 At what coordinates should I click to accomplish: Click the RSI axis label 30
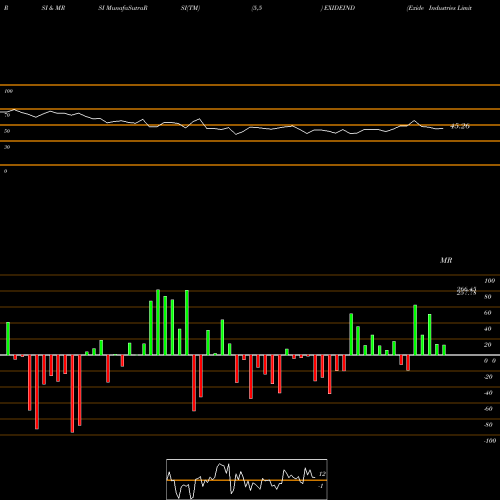pyautogui.click(x=7, y=147)
